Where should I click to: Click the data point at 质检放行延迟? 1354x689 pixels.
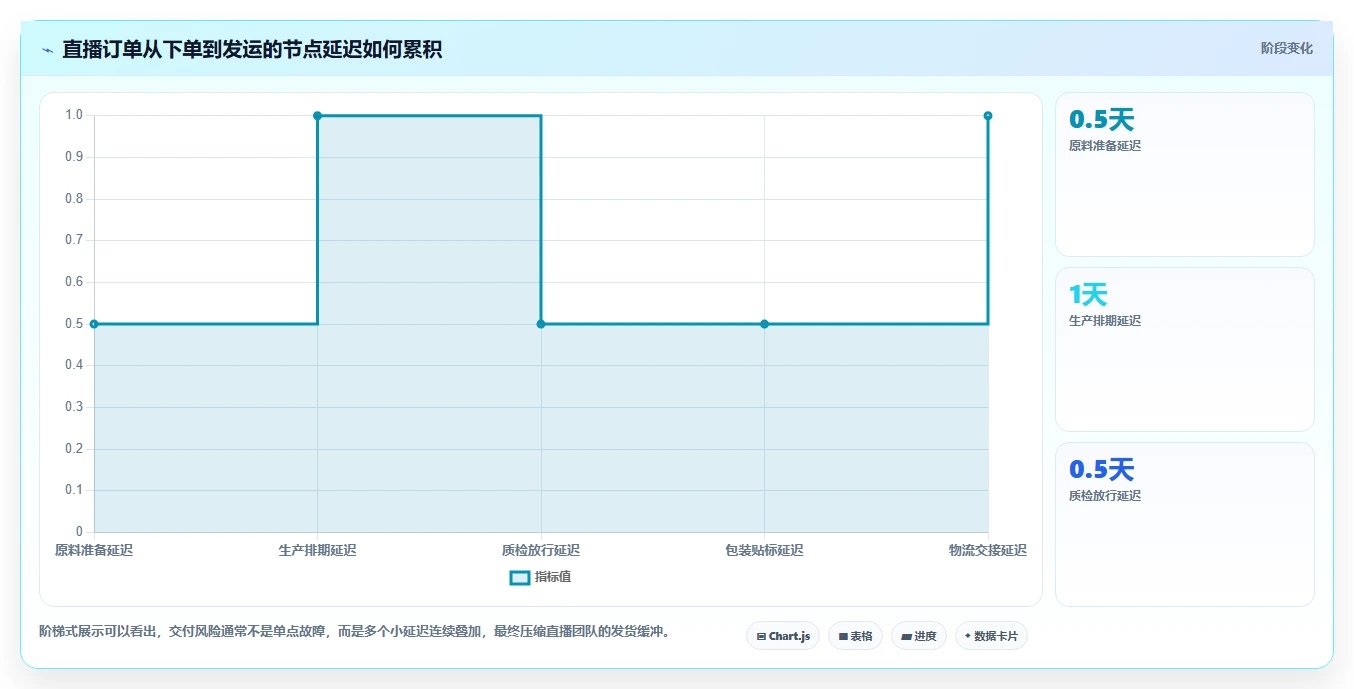pyautogui.click(x=541, y=324)
